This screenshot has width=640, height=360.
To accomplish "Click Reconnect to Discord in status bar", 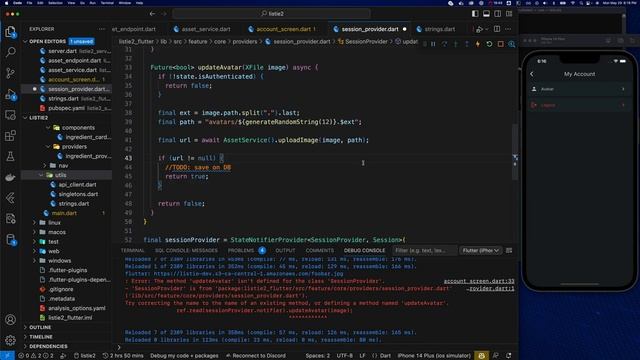I will tap(256, 356).
